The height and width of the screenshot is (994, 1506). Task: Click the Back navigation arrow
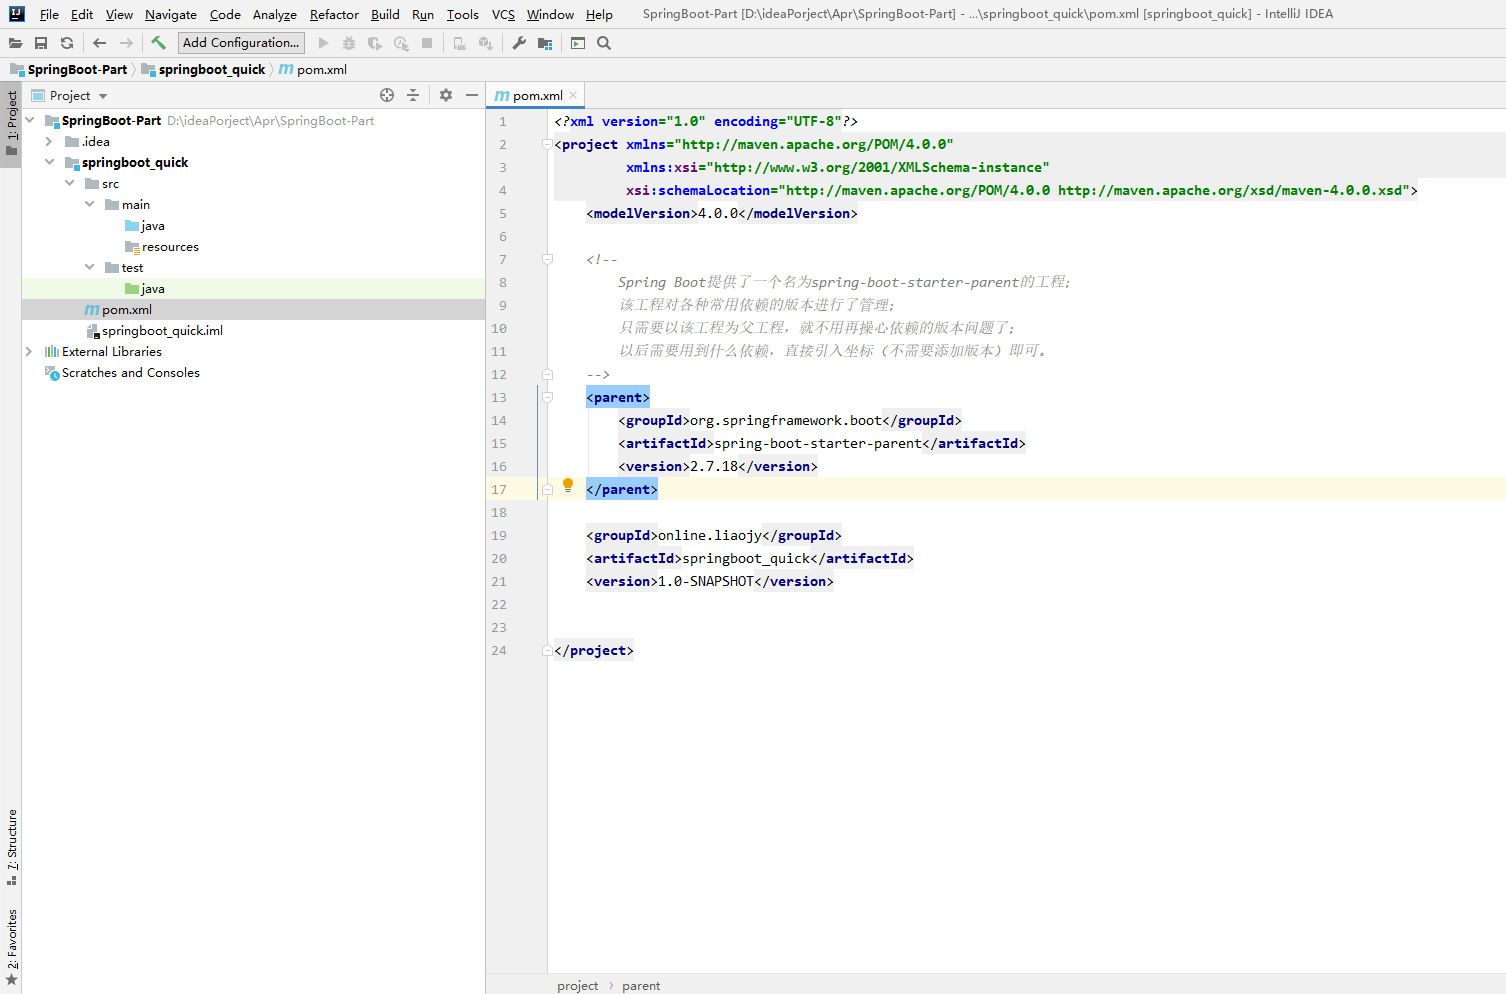coord(99,43)
